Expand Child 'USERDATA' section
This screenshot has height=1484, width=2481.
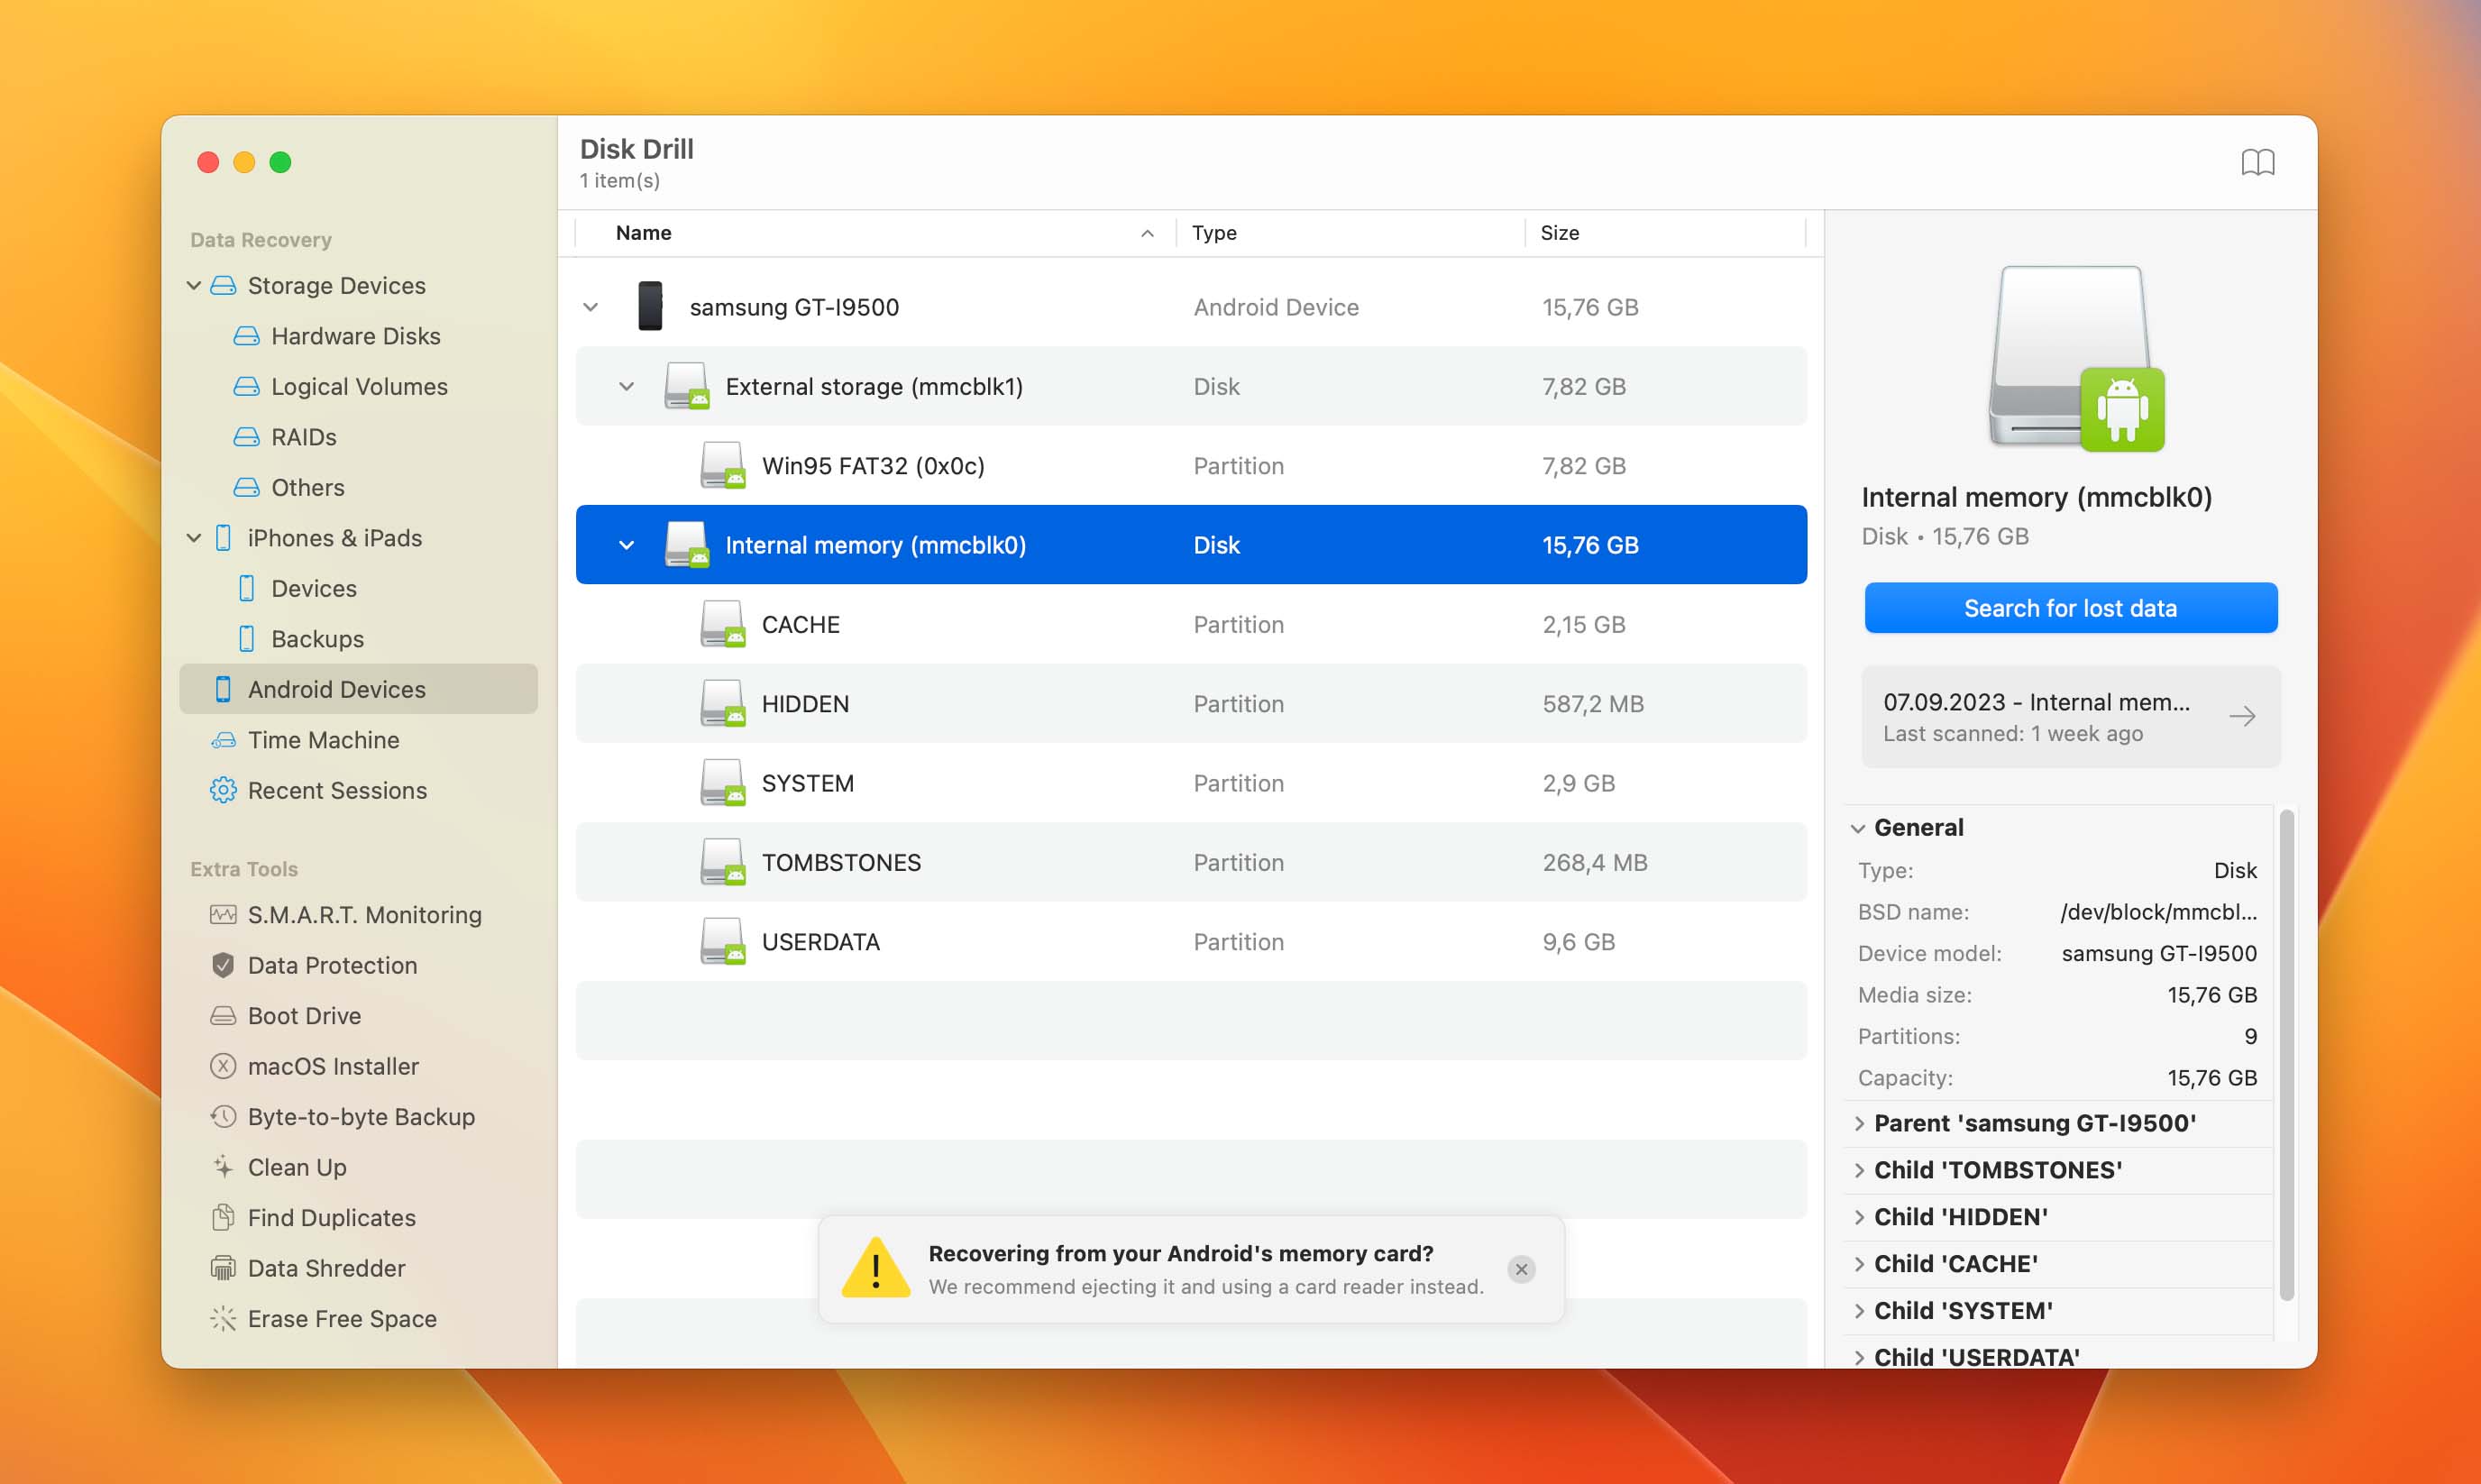(x=1859, y=1357)
